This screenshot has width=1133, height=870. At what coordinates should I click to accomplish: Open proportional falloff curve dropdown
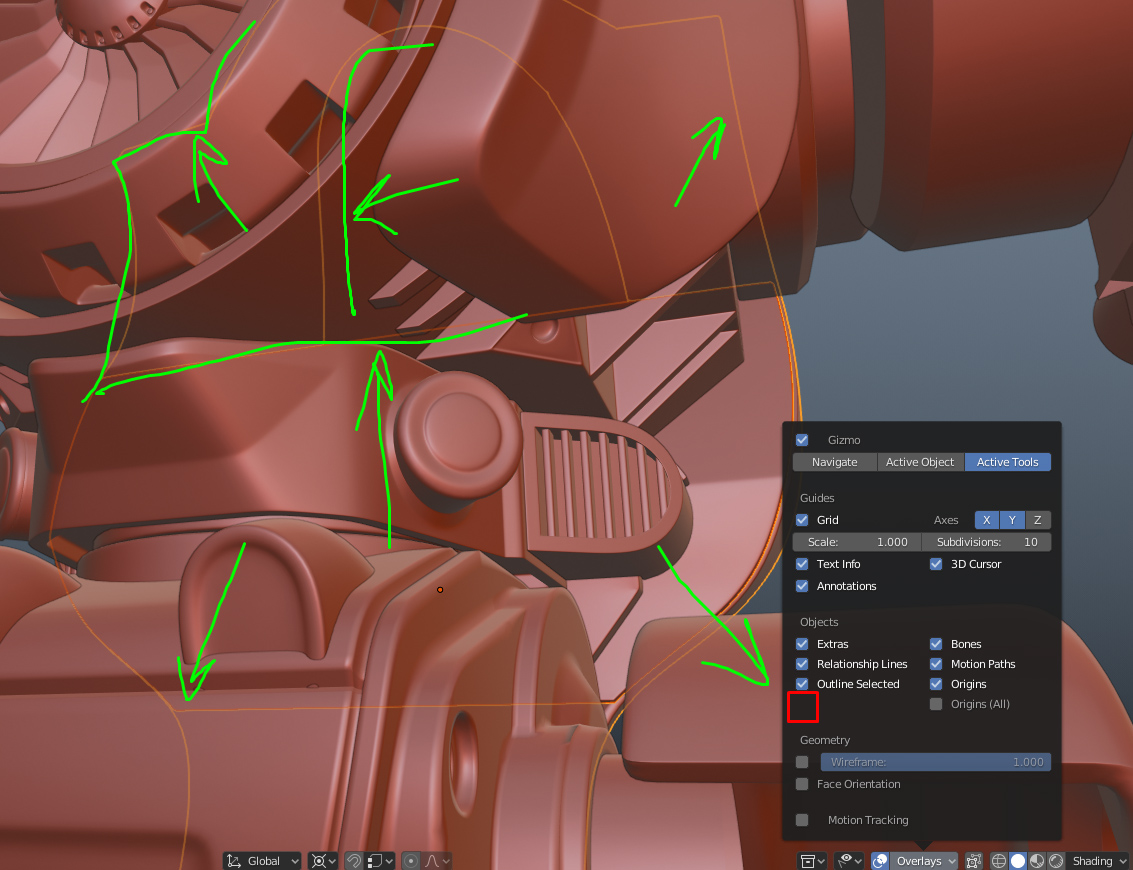click(436, 861)
